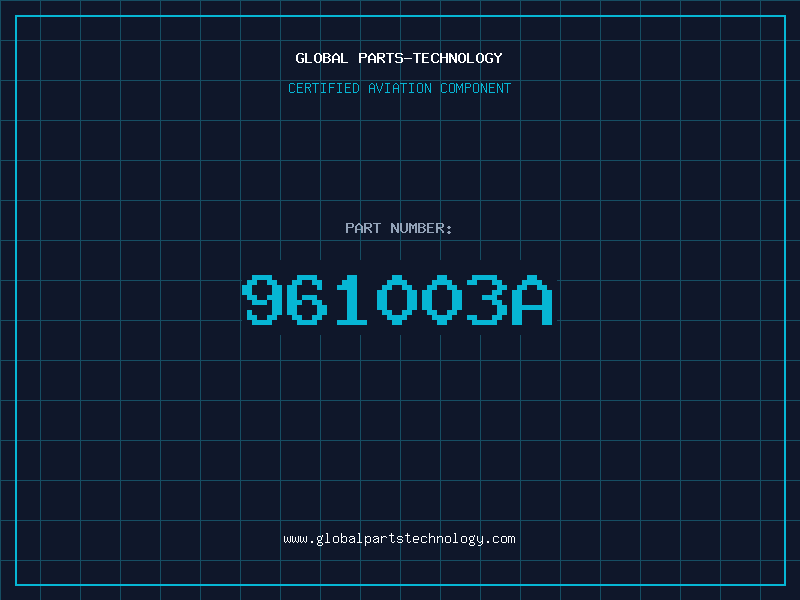Select the part number 961003A
The image size is (800, 600).
pyautogui.click(x=397, y=300)
